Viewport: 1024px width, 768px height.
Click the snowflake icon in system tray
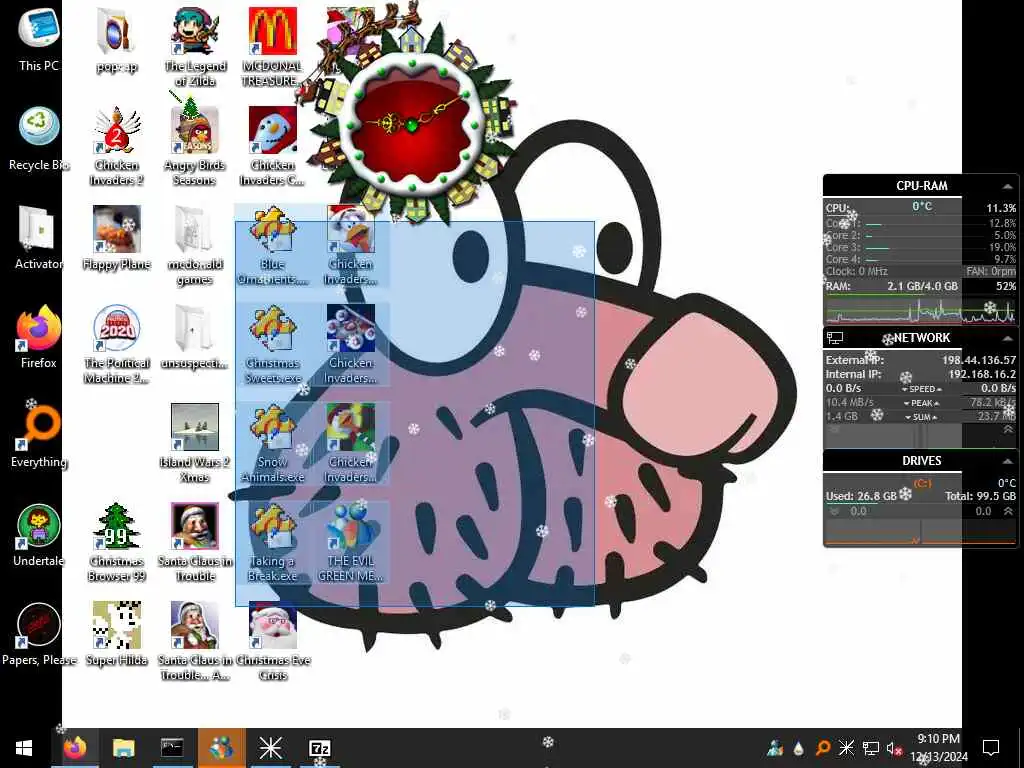click(846, 748)
